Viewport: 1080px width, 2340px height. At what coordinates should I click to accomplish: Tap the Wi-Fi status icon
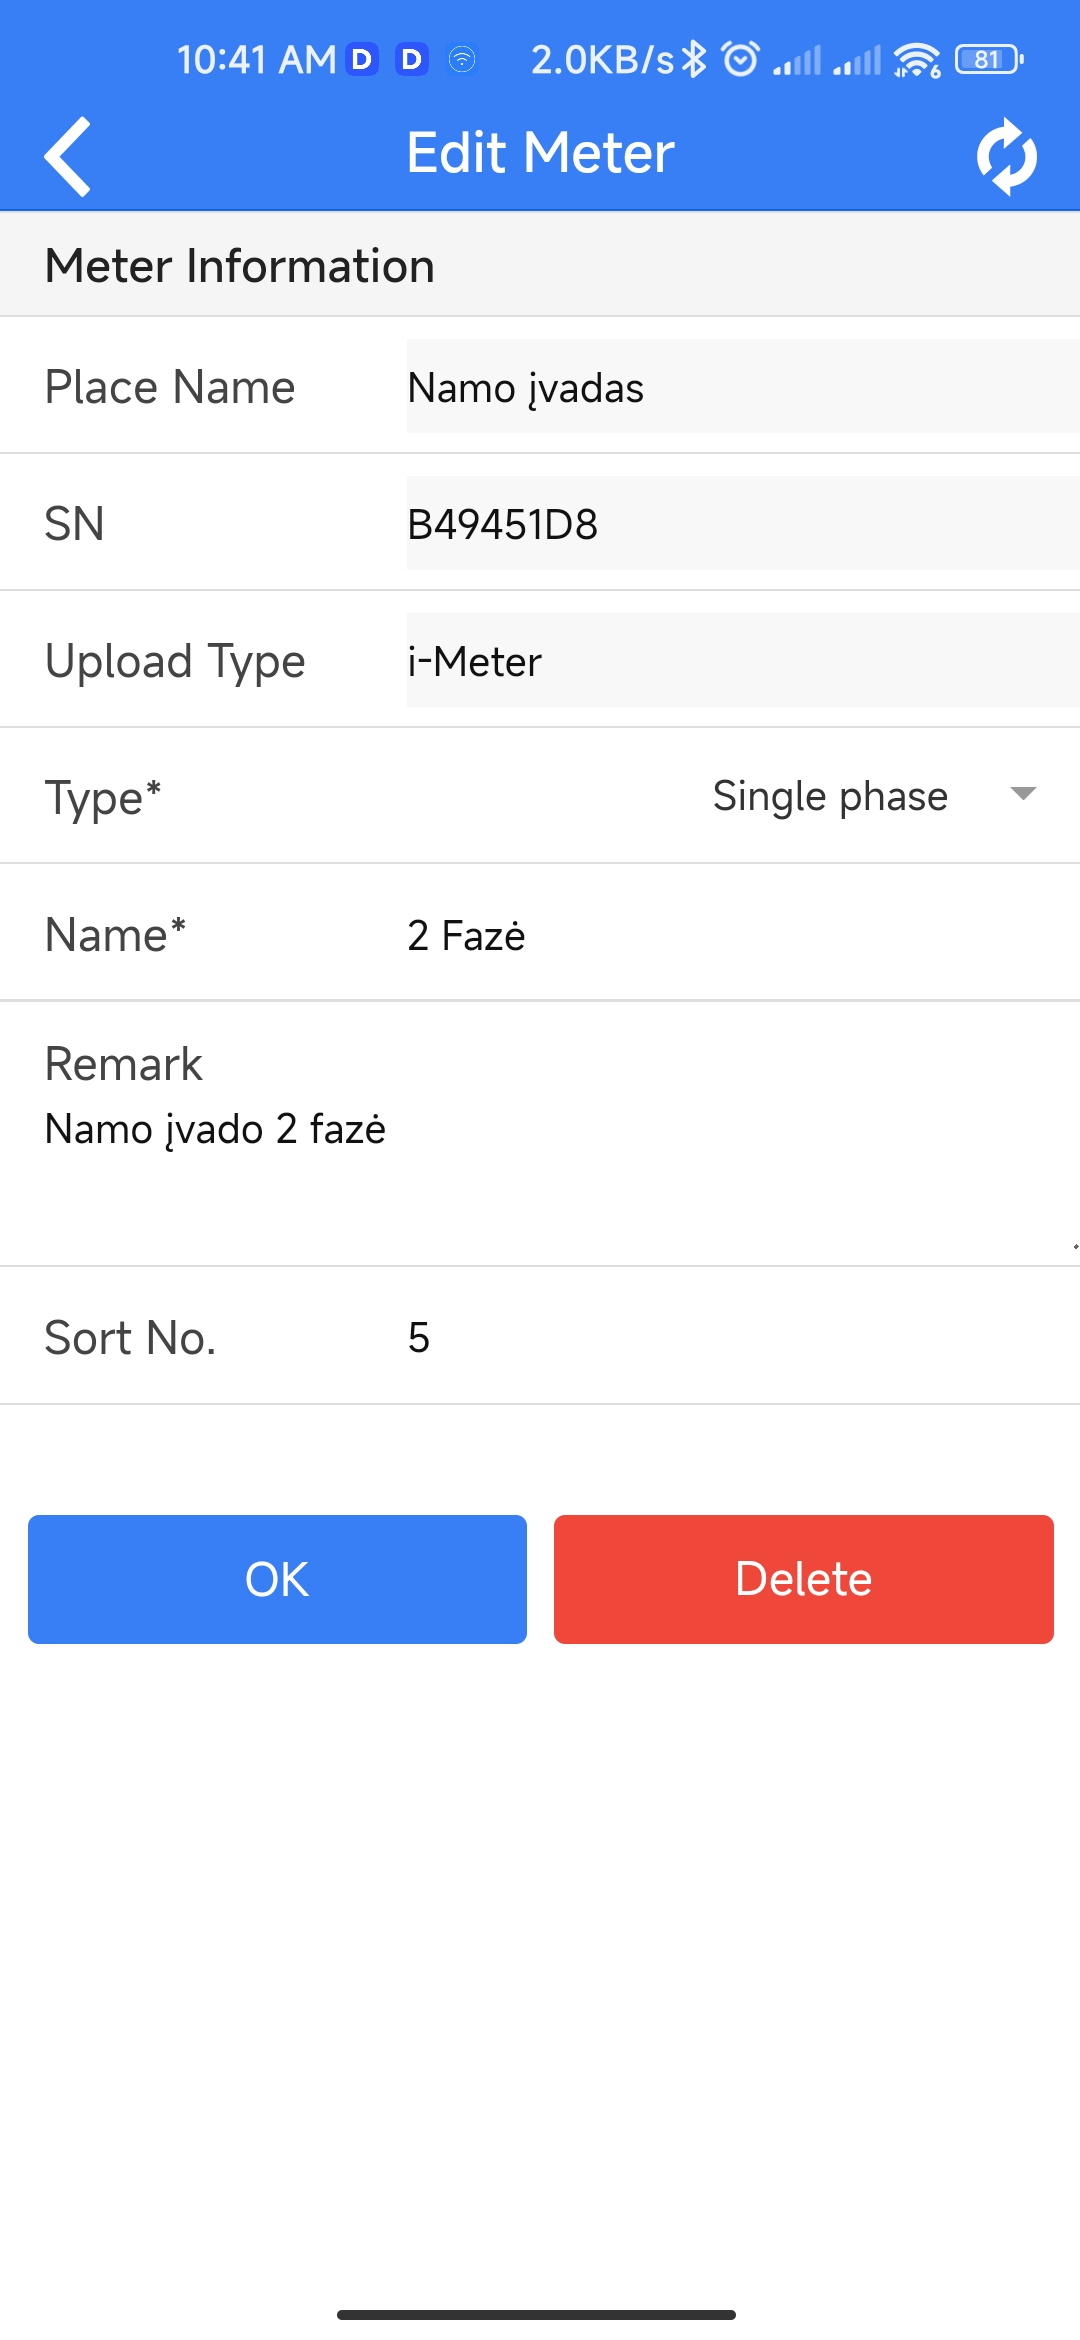(x=916, y=60)
